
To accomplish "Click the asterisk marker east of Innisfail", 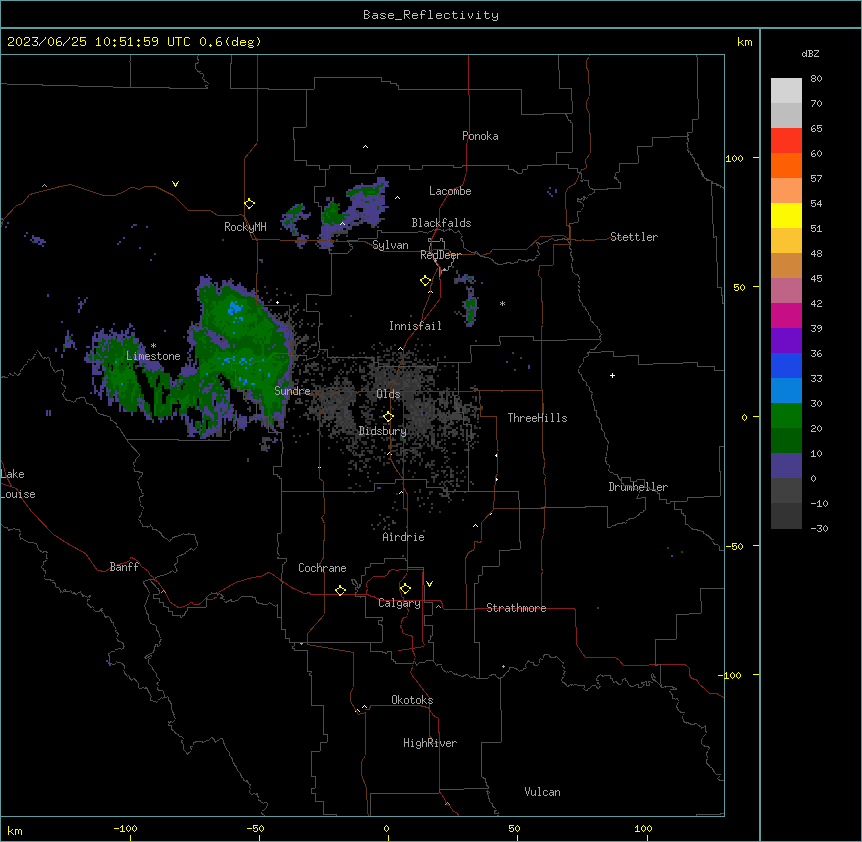I will coord(502,304).
